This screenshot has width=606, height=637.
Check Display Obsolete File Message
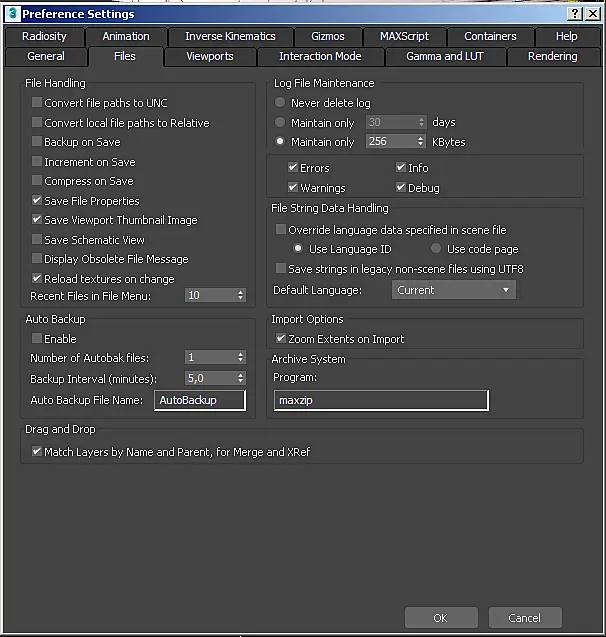[x=37, y=258]
